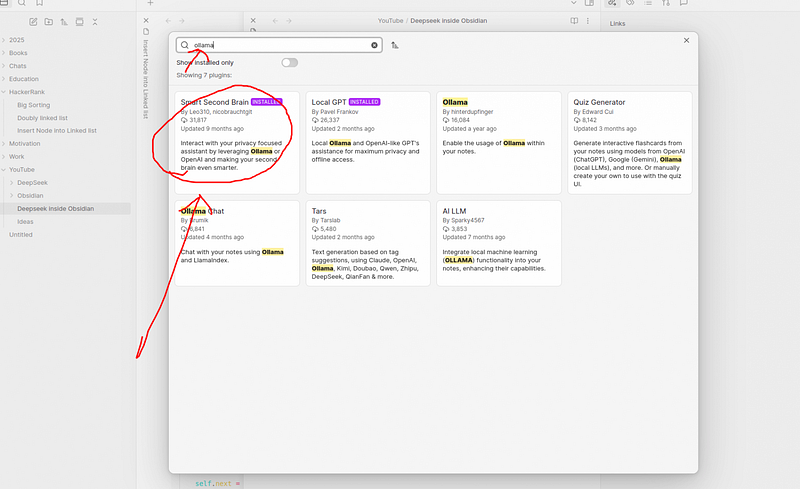Open the Tars plugin card

click(368, 243)
